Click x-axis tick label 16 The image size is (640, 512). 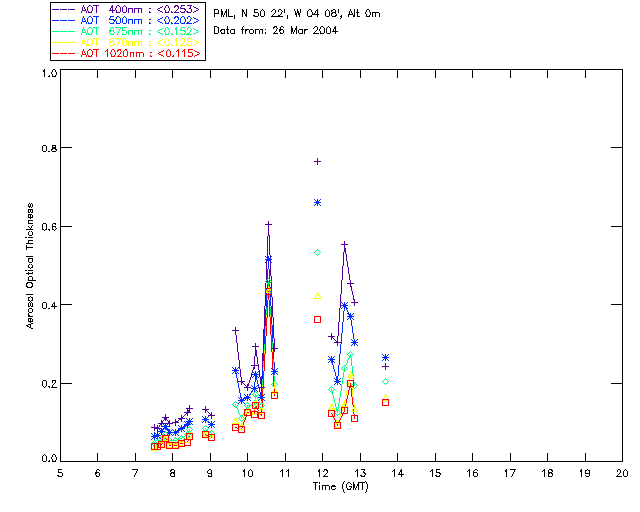click(473, 473)
